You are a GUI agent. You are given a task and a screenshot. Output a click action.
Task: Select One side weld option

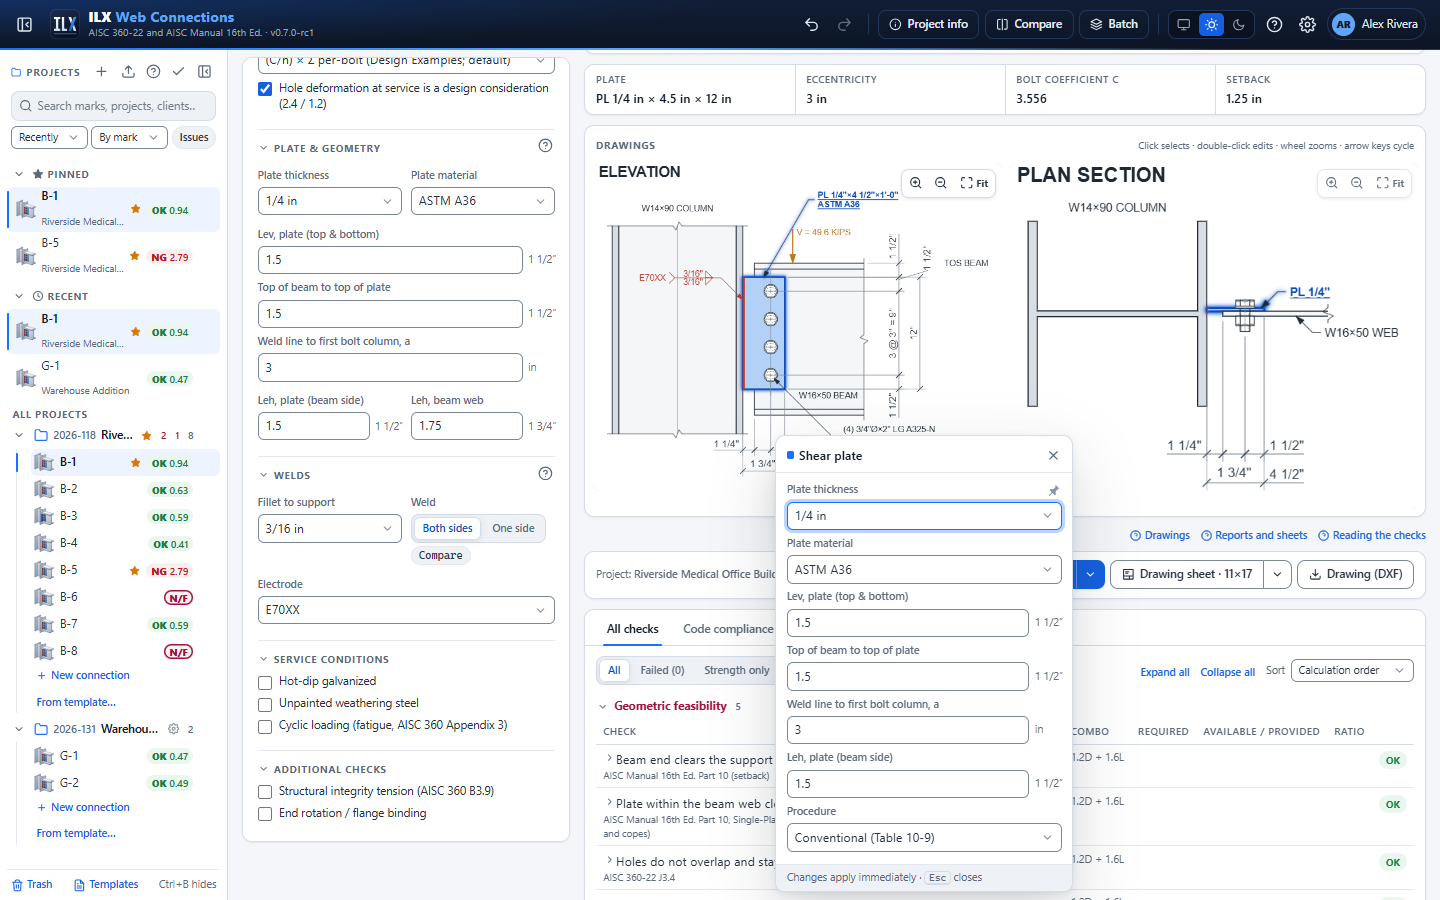pyautogui.click(x=513, y=528)
